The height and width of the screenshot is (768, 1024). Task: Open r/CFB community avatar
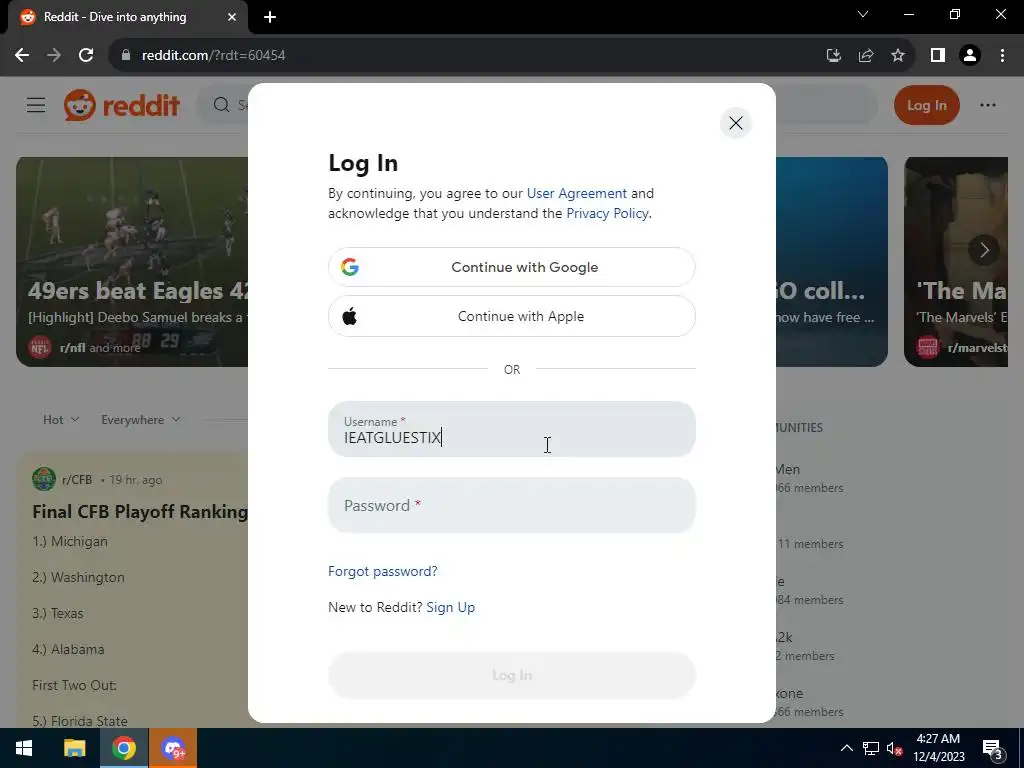coord(44,479)
